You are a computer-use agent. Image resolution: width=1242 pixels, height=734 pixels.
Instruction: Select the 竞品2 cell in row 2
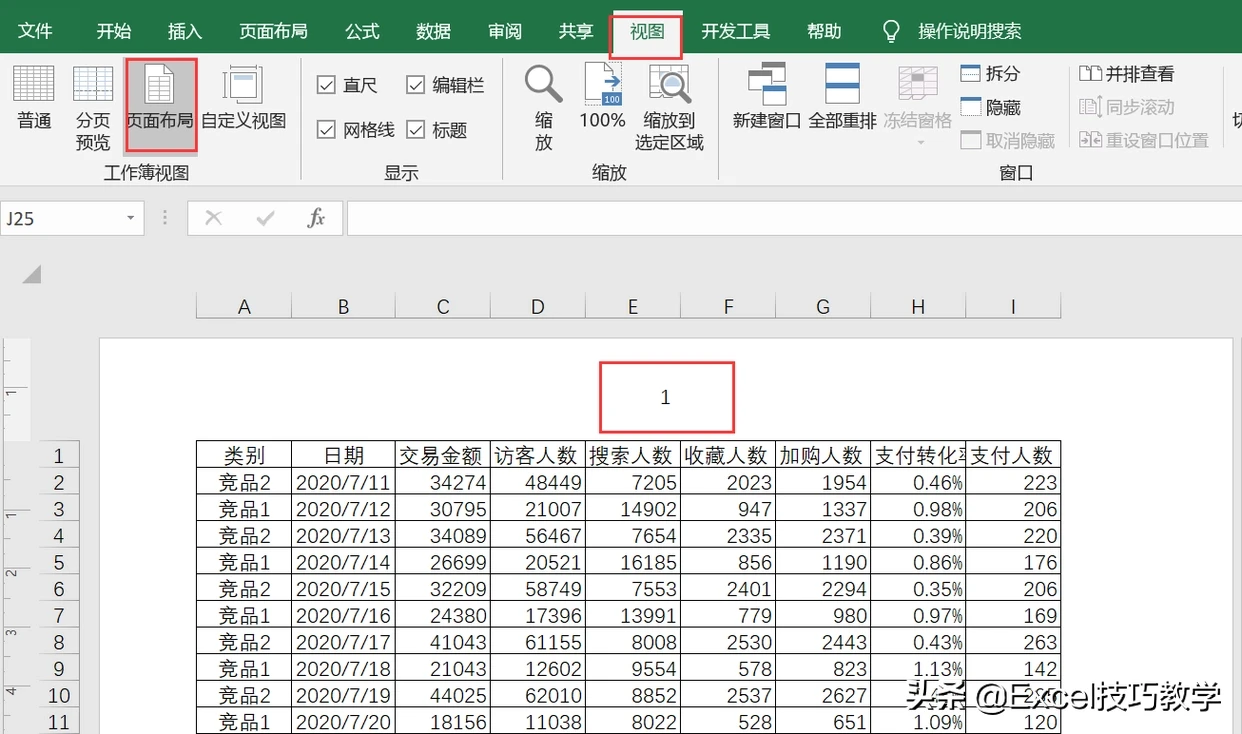244,482
